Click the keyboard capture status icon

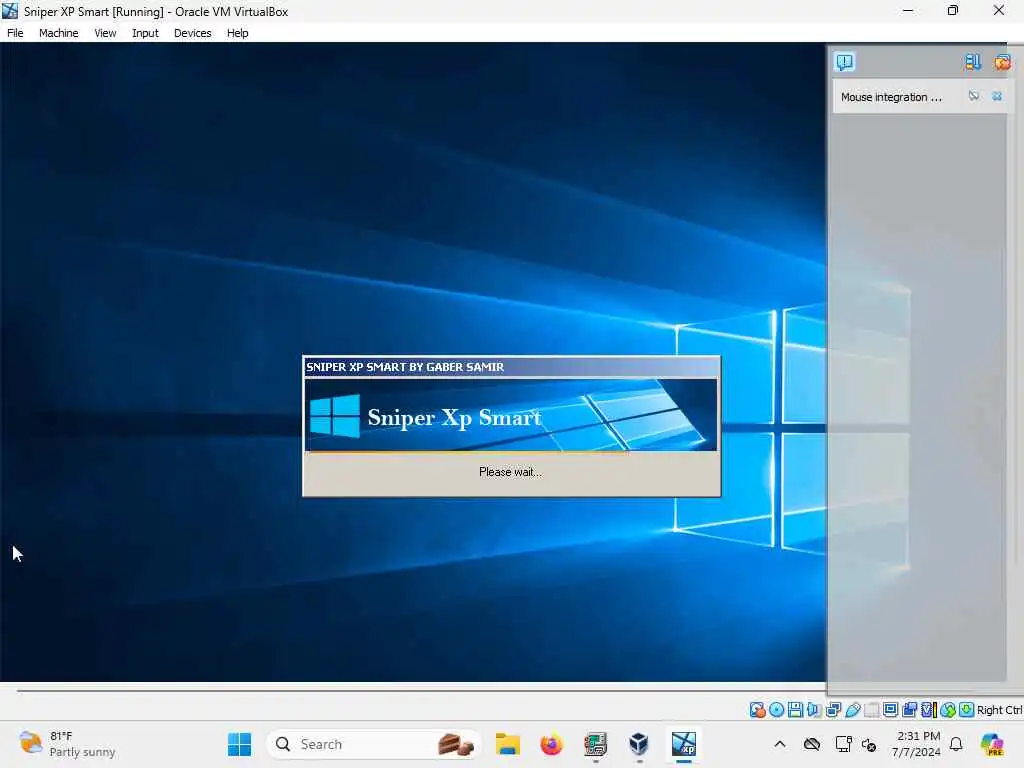click(x=967, y=710)
